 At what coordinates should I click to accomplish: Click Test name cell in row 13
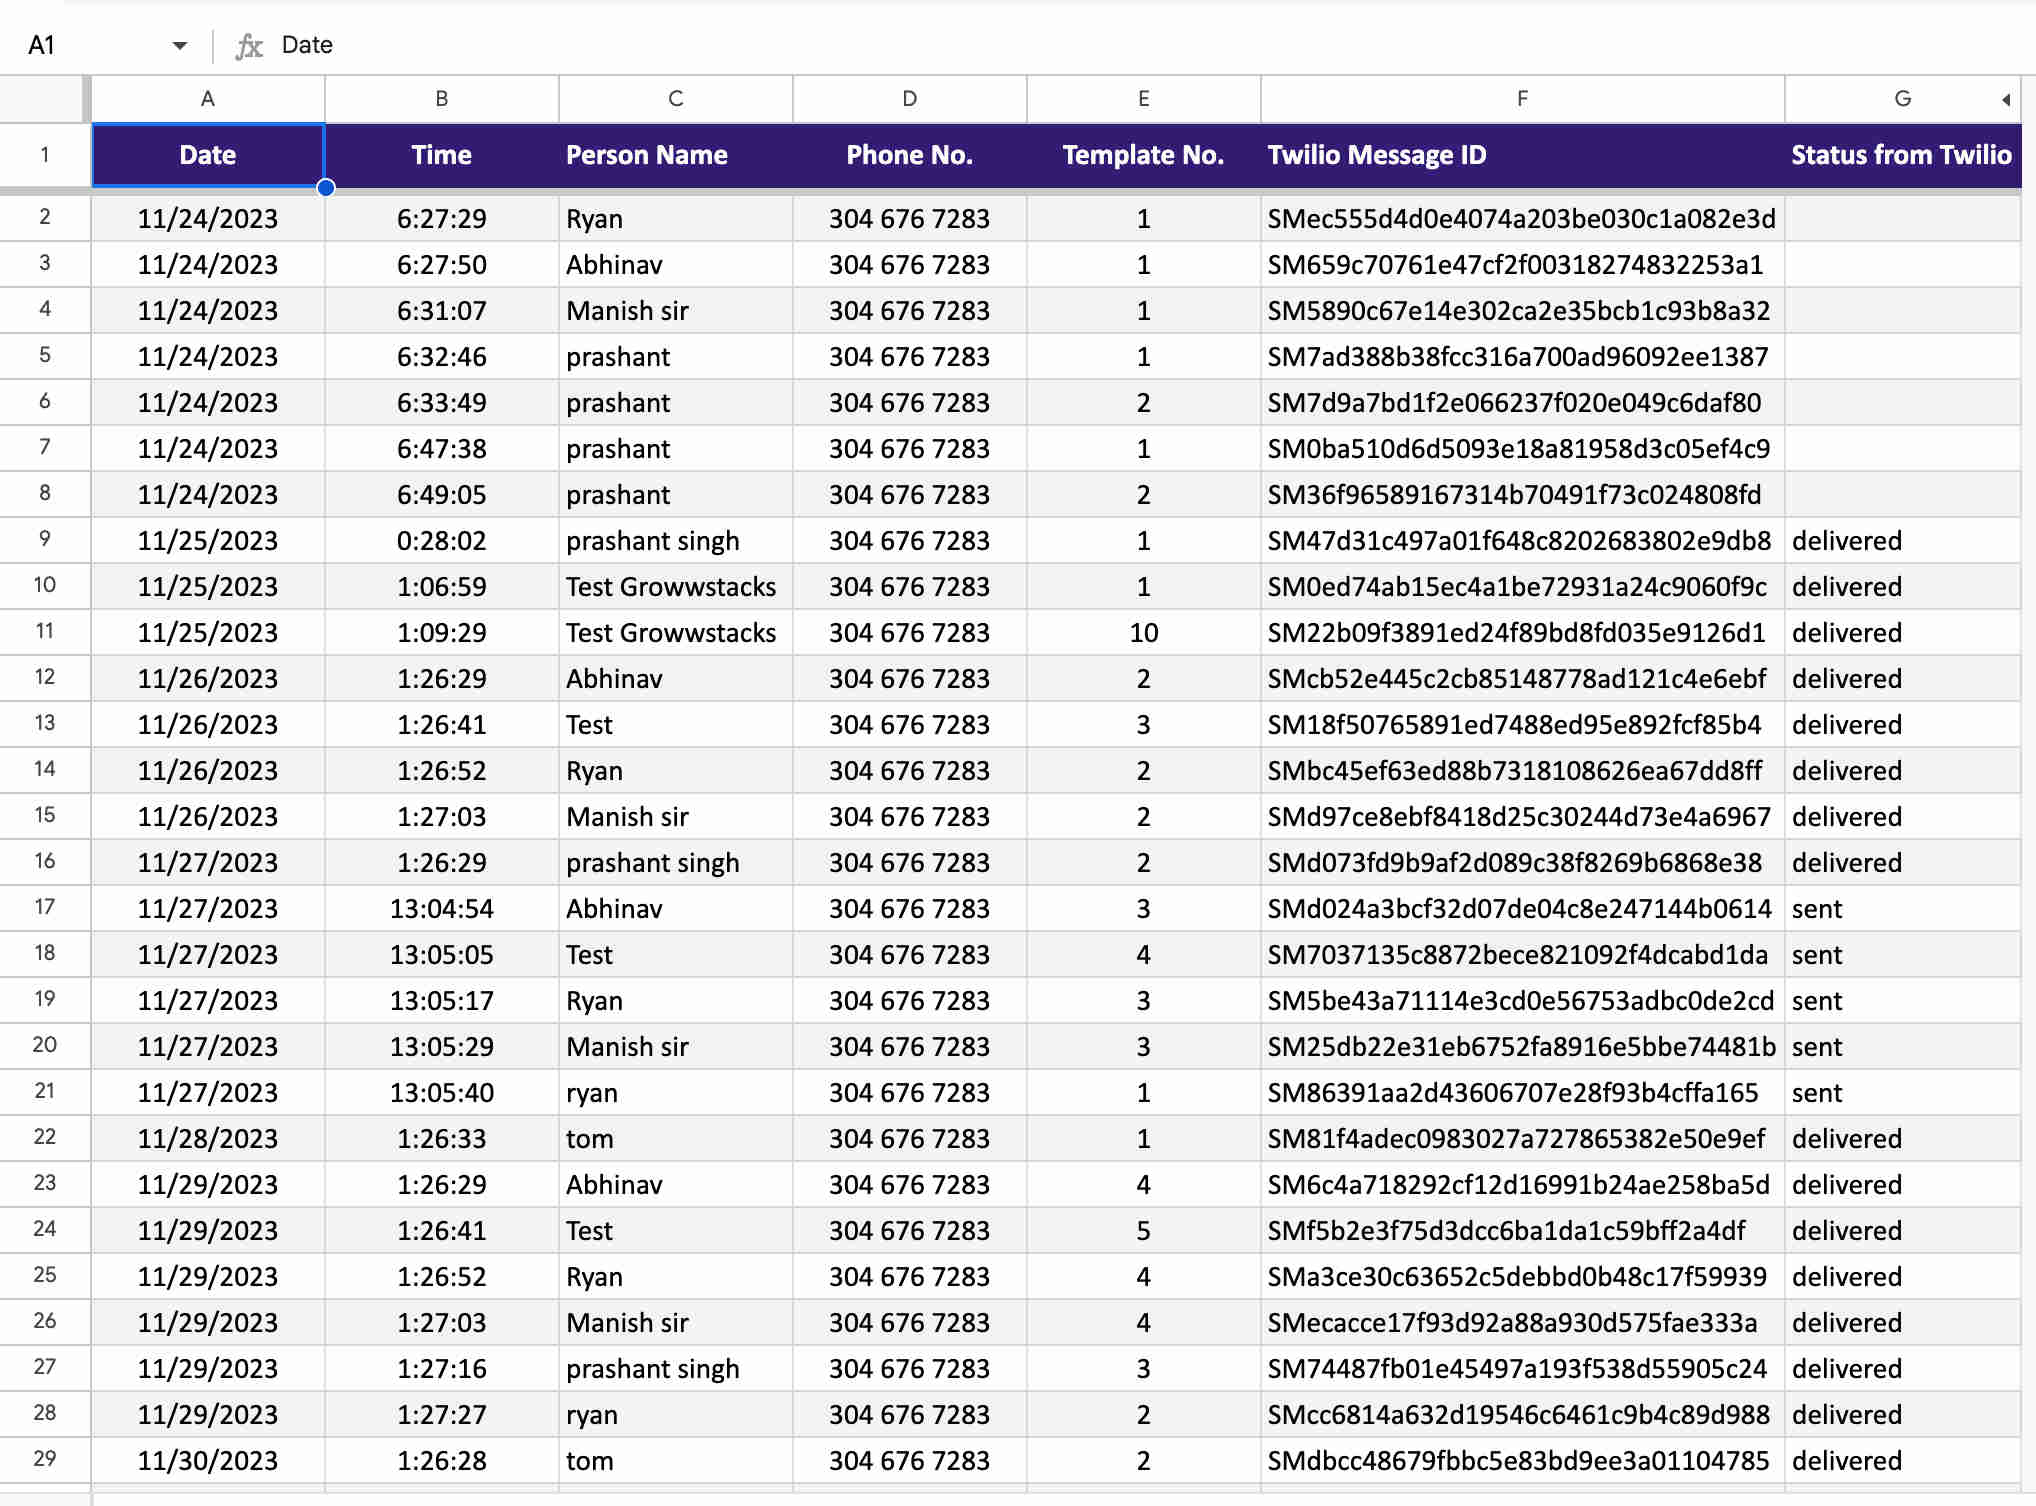click(676, 725)
